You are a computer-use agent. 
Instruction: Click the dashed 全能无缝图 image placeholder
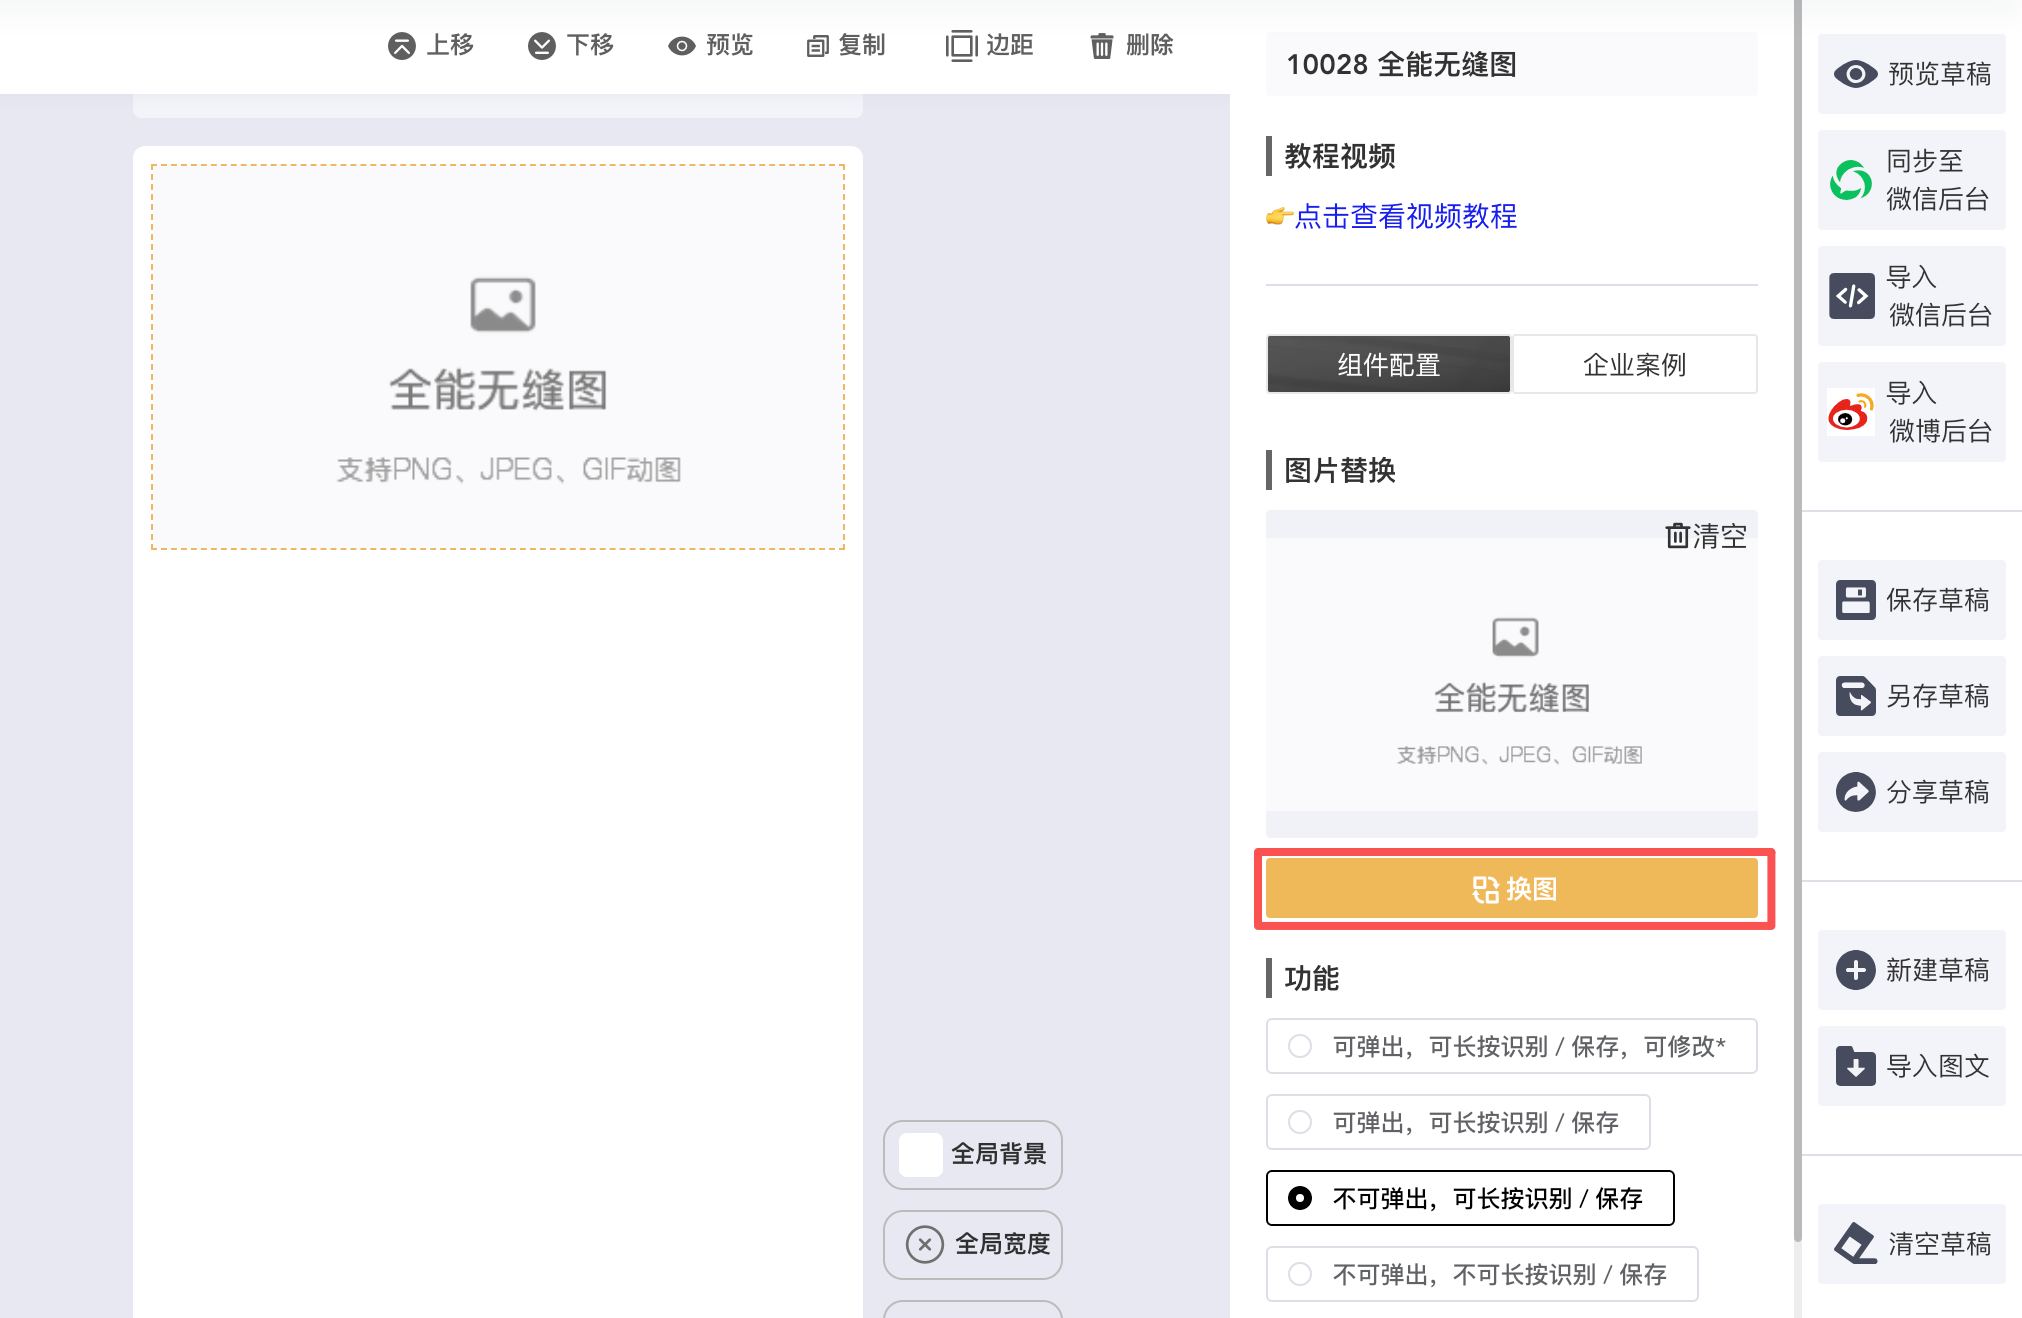[x=498, y=357]
